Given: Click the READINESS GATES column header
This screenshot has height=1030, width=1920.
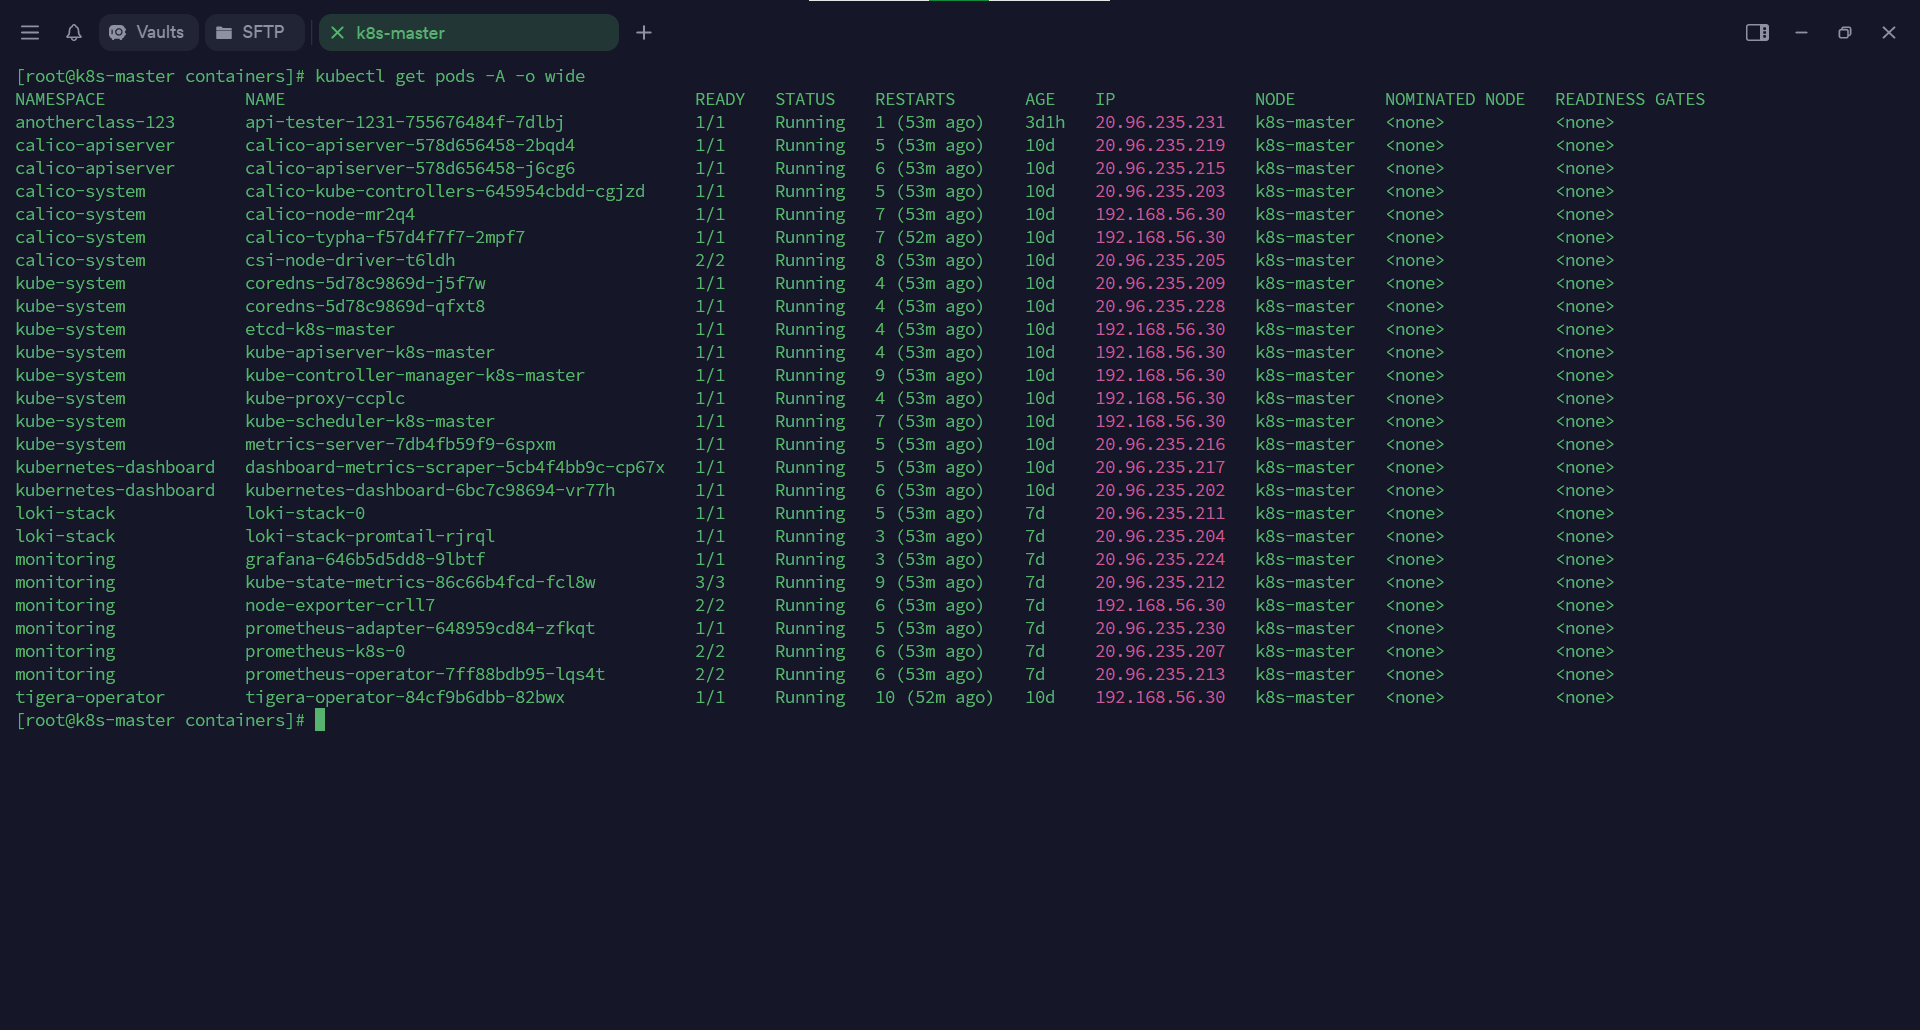Looking at the screenshot, I should coord(1630,99).
